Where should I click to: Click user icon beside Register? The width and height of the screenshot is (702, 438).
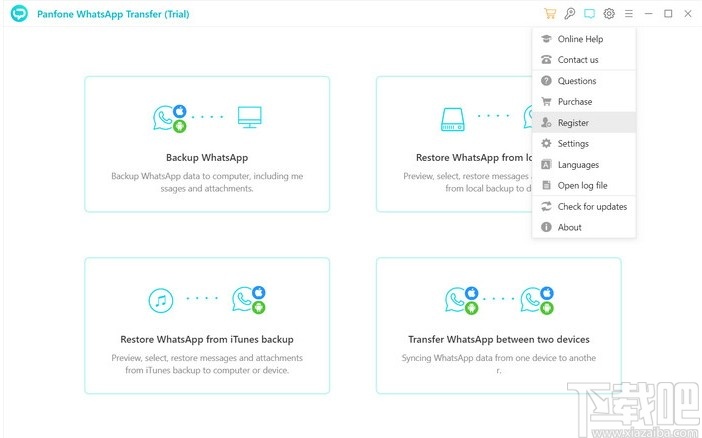click(x=546, y=122)
